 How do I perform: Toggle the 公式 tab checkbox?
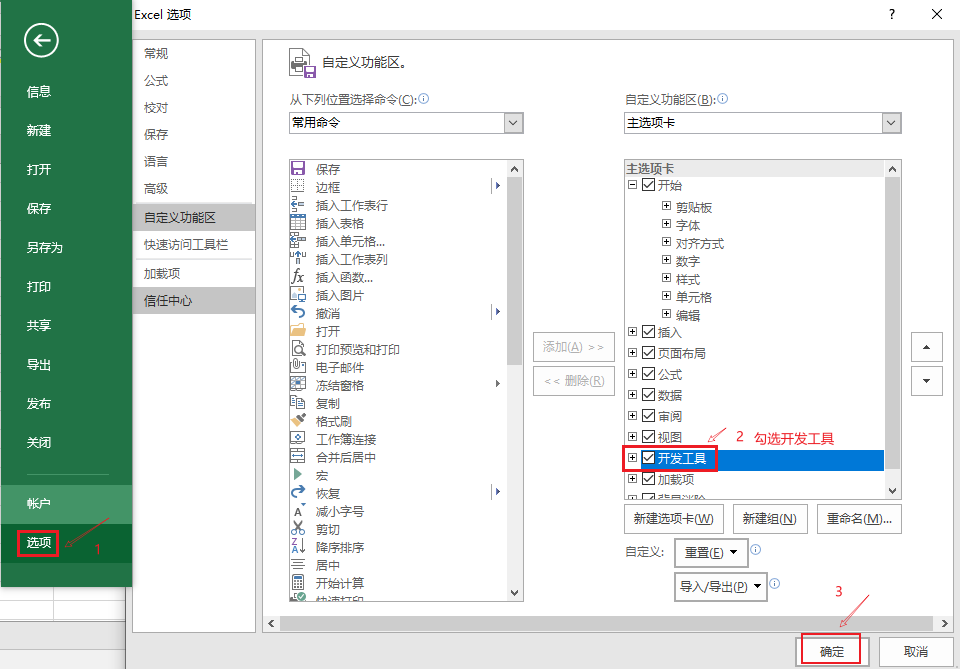[x=648, y=373]
